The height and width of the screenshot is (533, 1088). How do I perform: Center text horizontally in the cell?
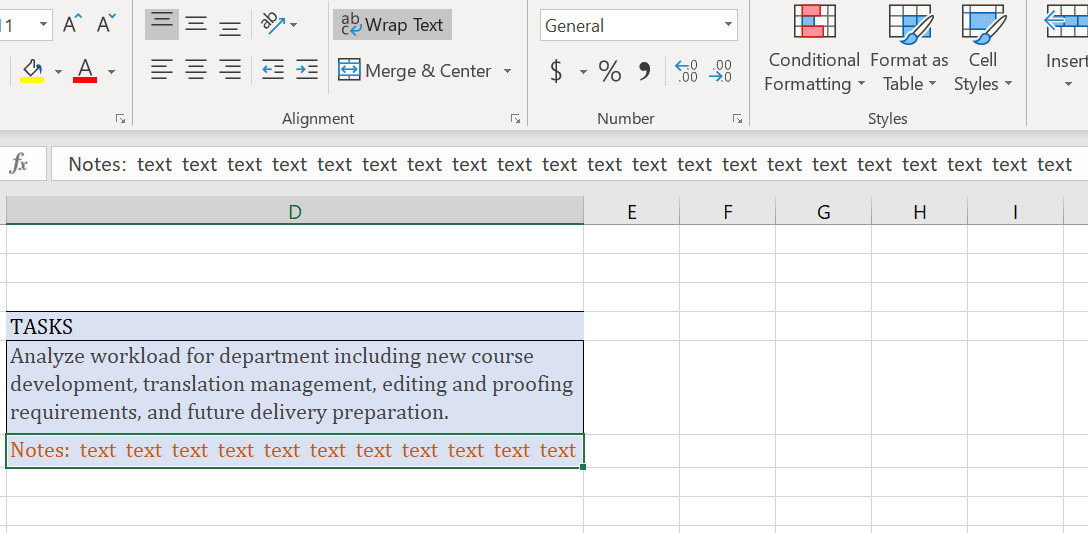[x=196, y=69]
